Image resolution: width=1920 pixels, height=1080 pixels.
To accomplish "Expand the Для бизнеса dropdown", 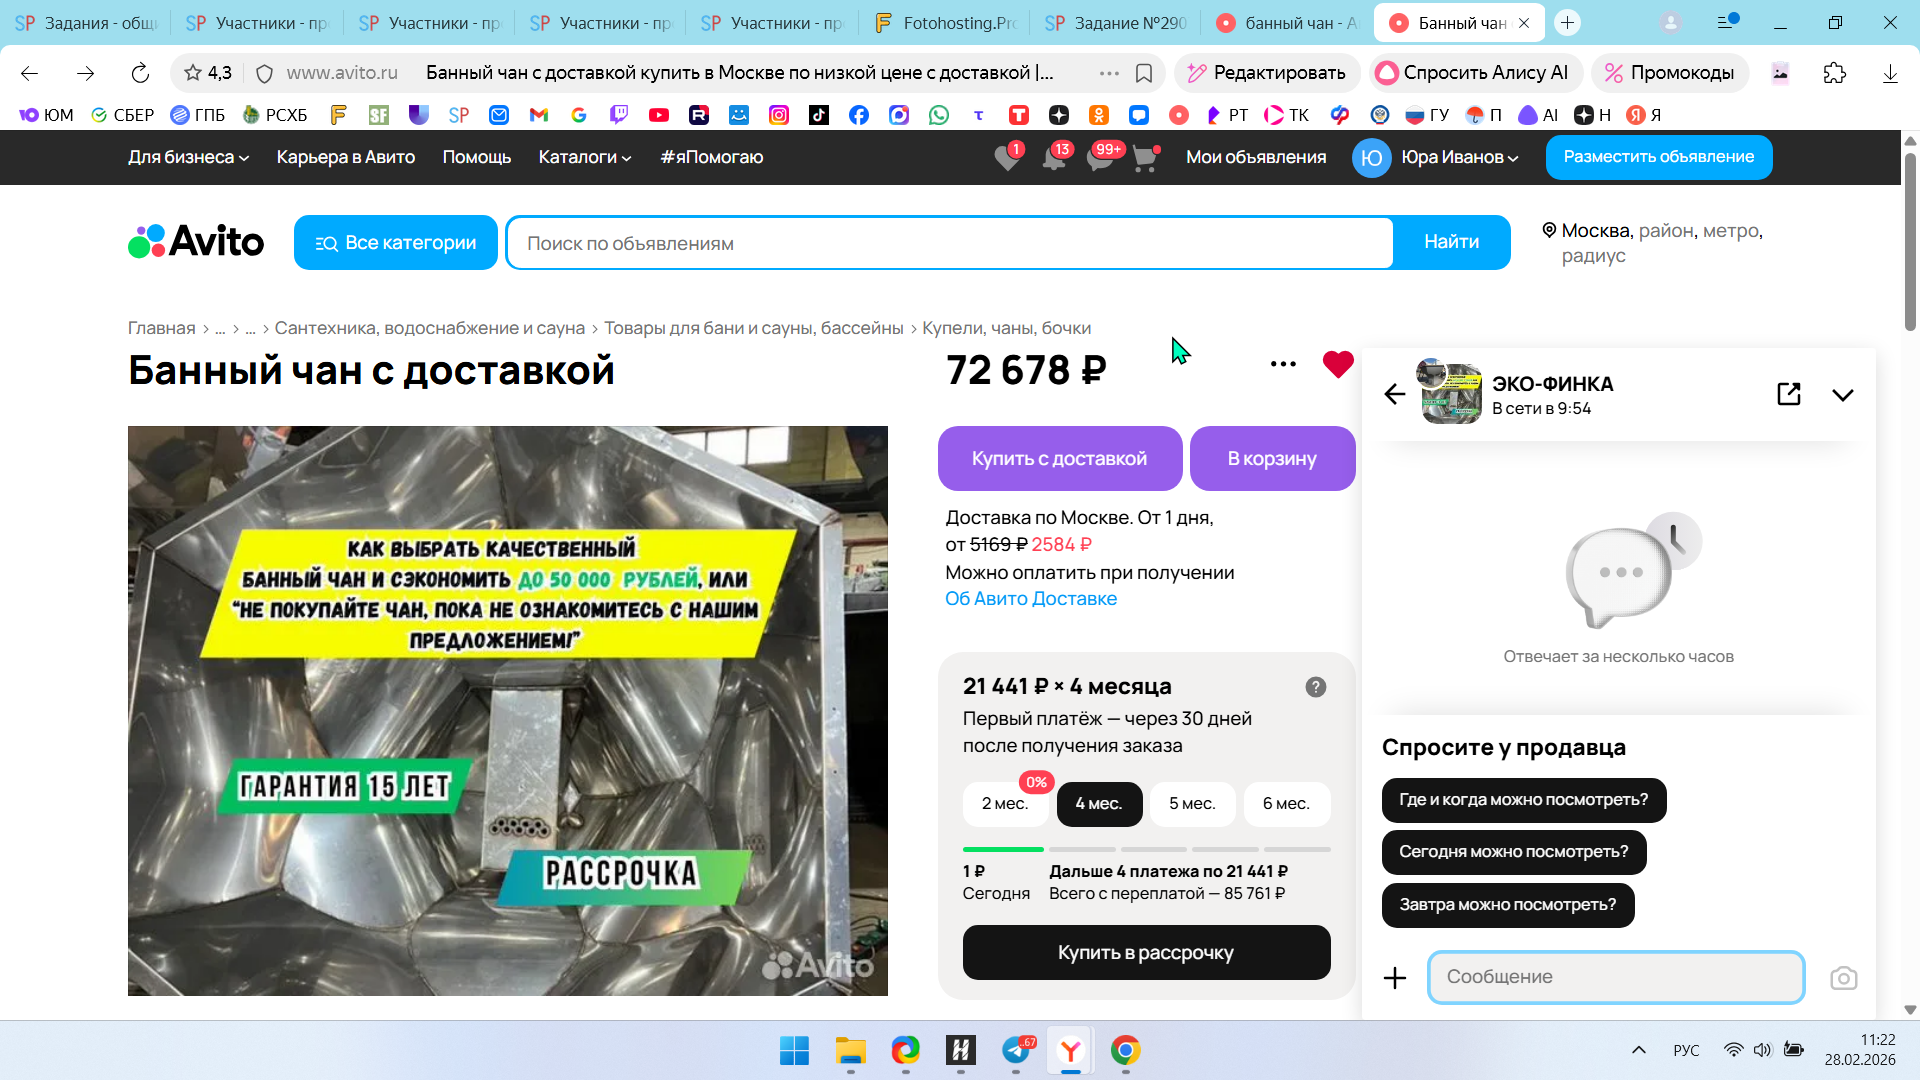I will click(x=188, y=157).
